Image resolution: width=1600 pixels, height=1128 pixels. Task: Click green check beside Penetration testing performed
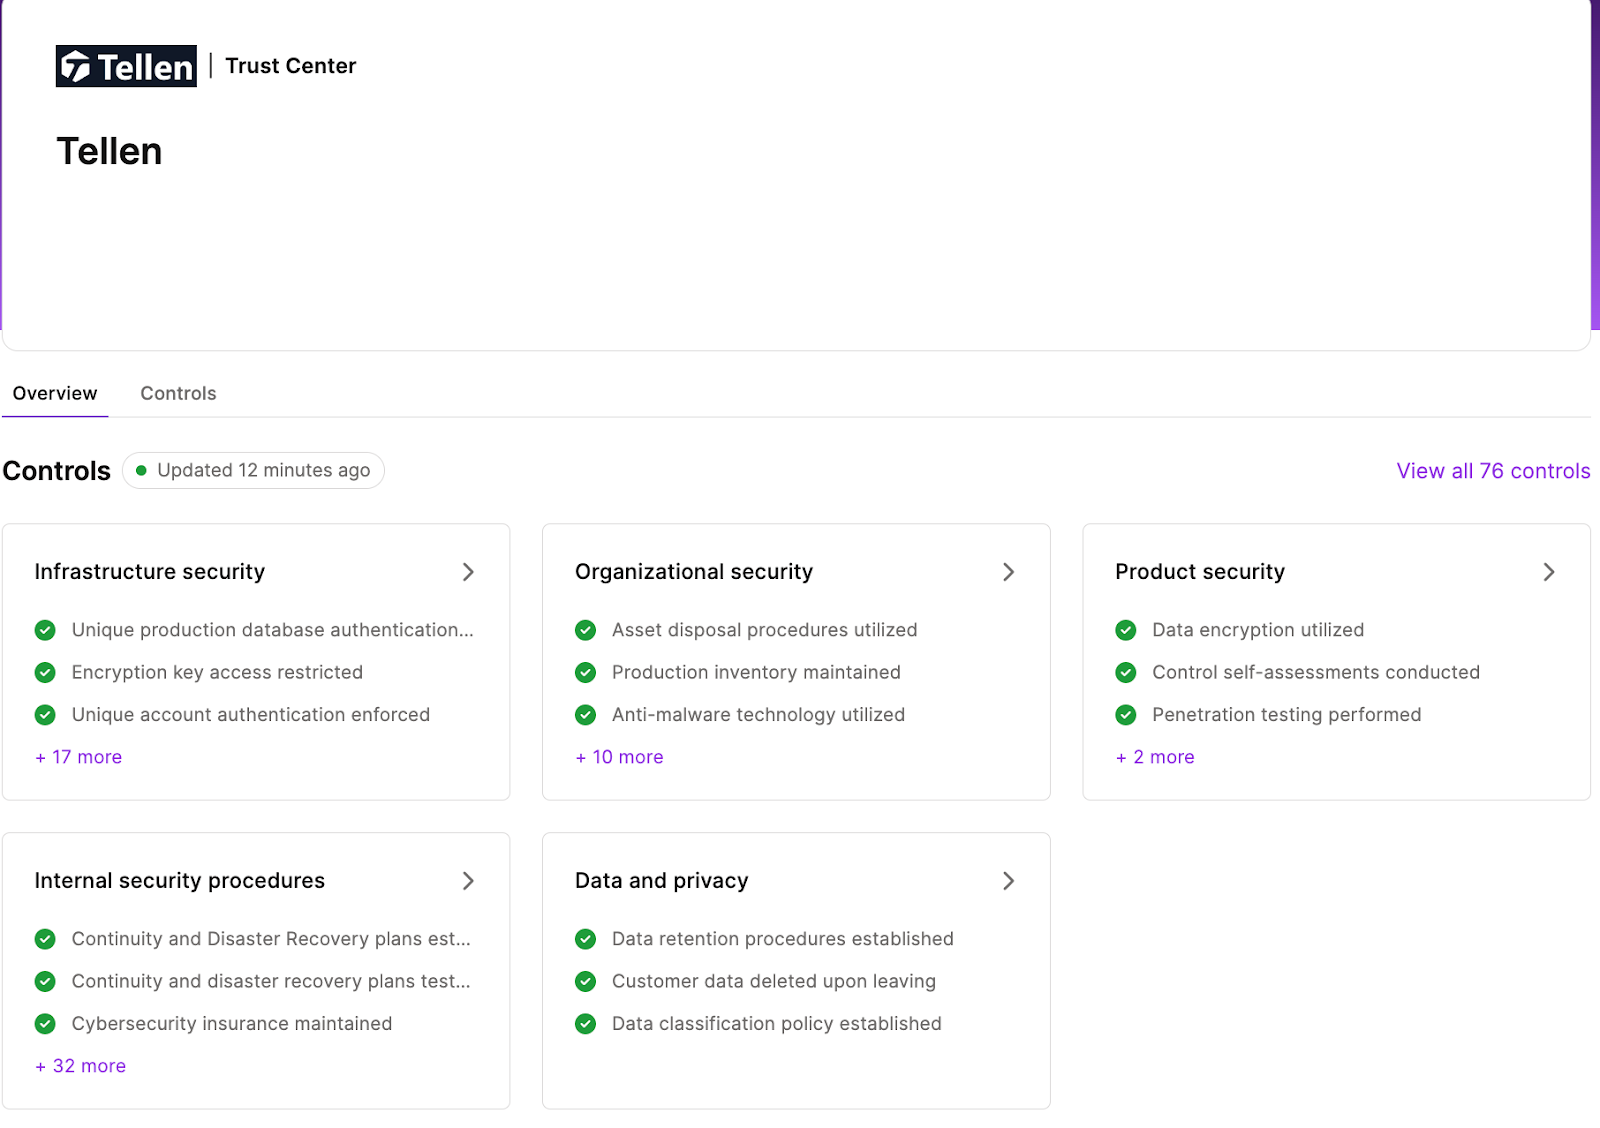(x=1126, y=715)
